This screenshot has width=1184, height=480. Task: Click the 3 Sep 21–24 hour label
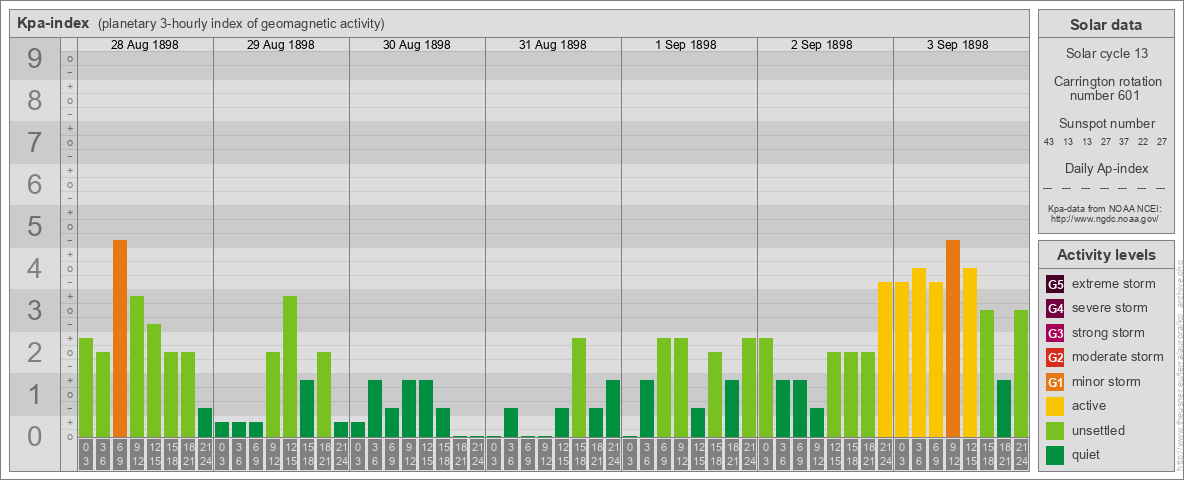[x=1021, y=454]
